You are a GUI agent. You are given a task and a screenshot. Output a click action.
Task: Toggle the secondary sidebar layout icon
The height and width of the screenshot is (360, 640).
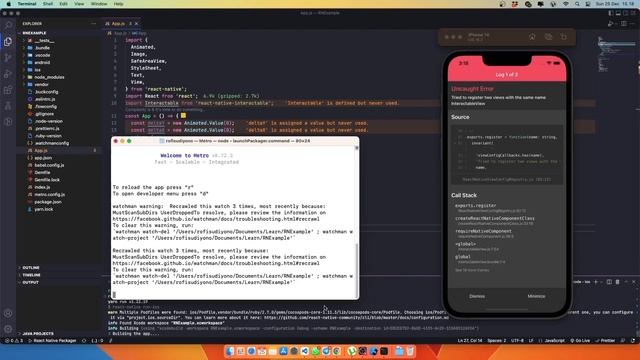pos(625,13)
